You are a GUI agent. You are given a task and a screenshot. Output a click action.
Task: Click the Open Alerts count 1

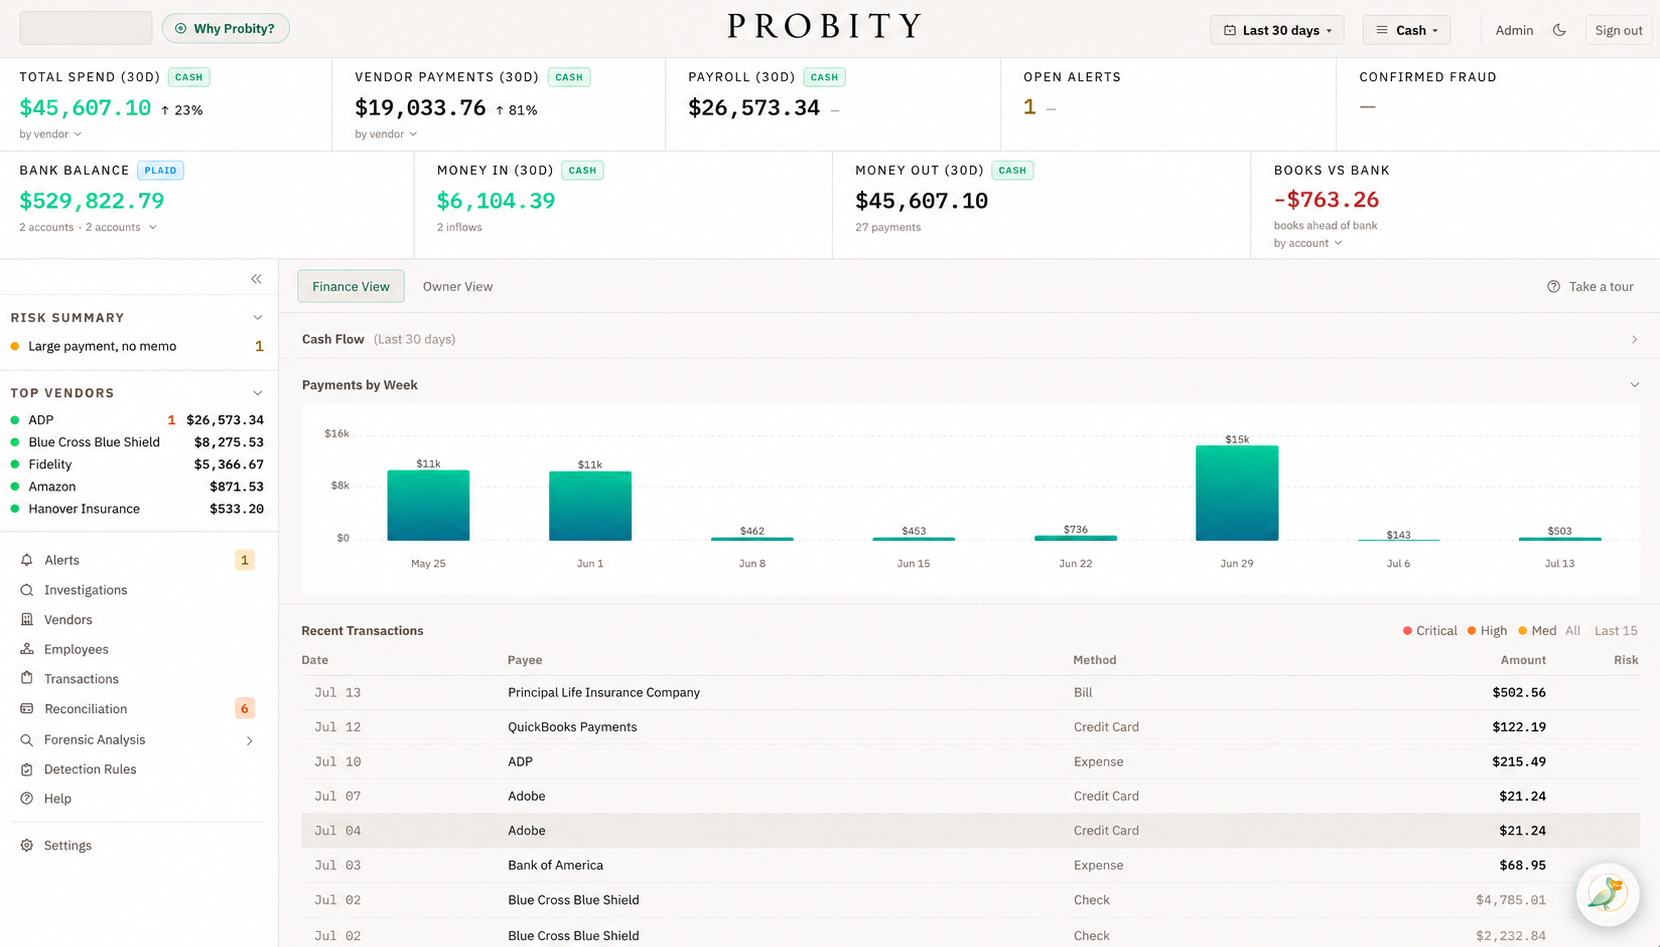tap(1029, 107)
